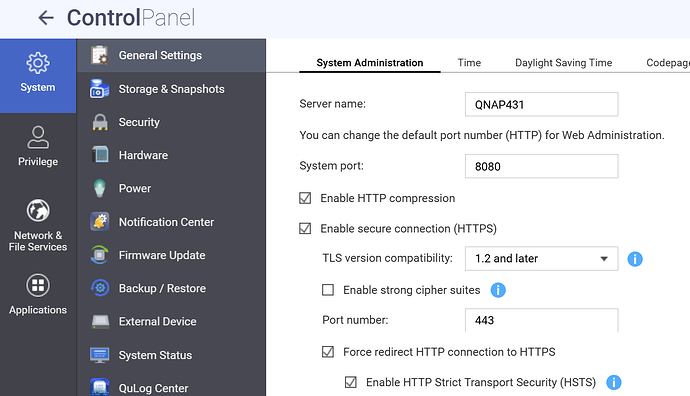Uncheck Force redirect HTTP connection to HTTPS

[x=328, y=352]
